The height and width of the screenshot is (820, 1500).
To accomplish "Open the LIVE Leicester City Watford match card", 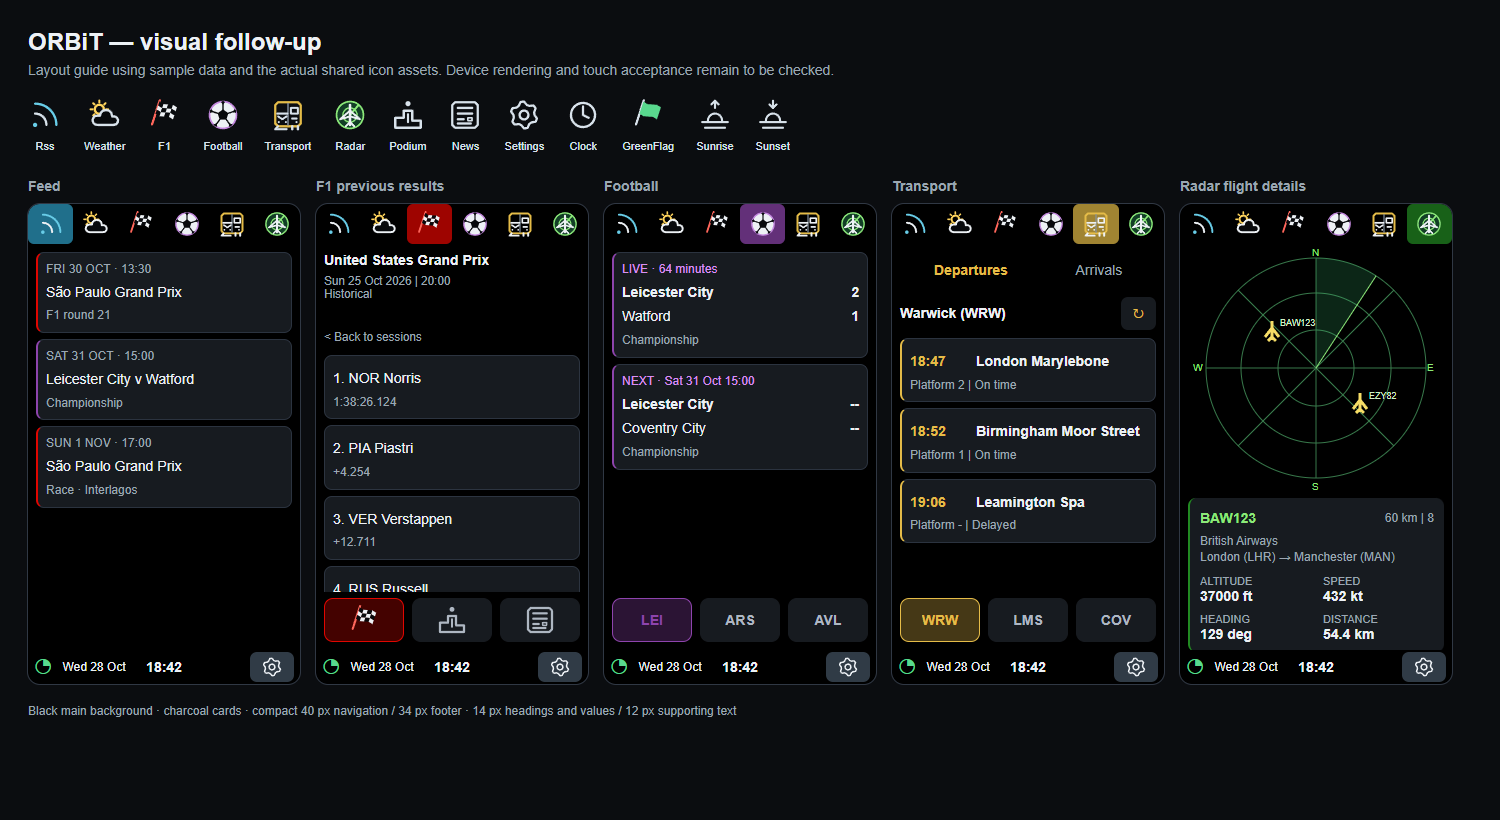I will tap(740, 305).
